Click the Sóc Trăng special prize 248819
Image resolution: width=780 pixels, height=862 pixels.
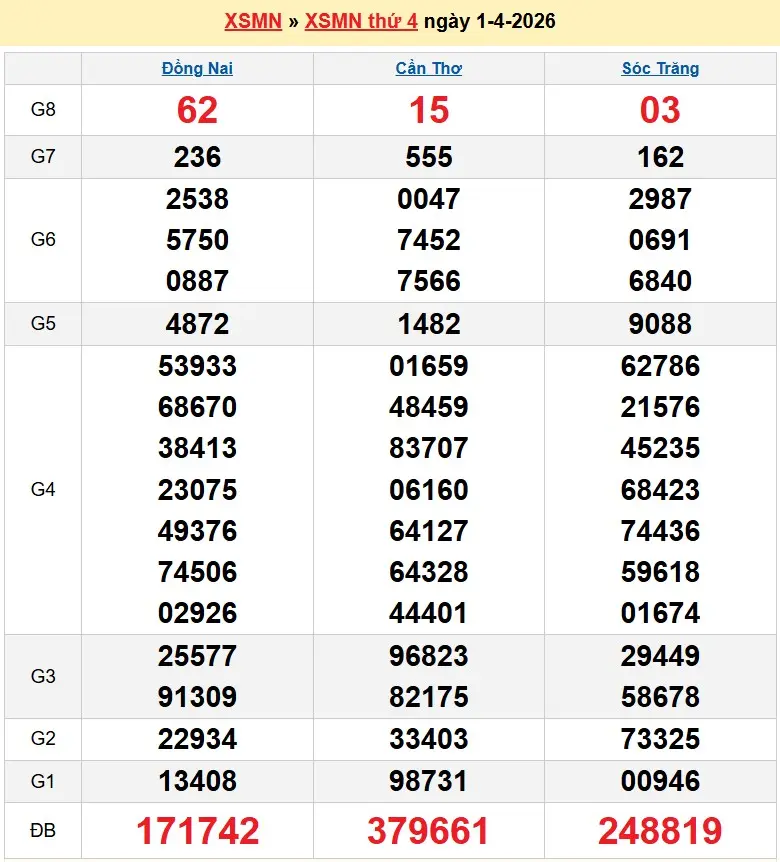click(x=660, y=830)
